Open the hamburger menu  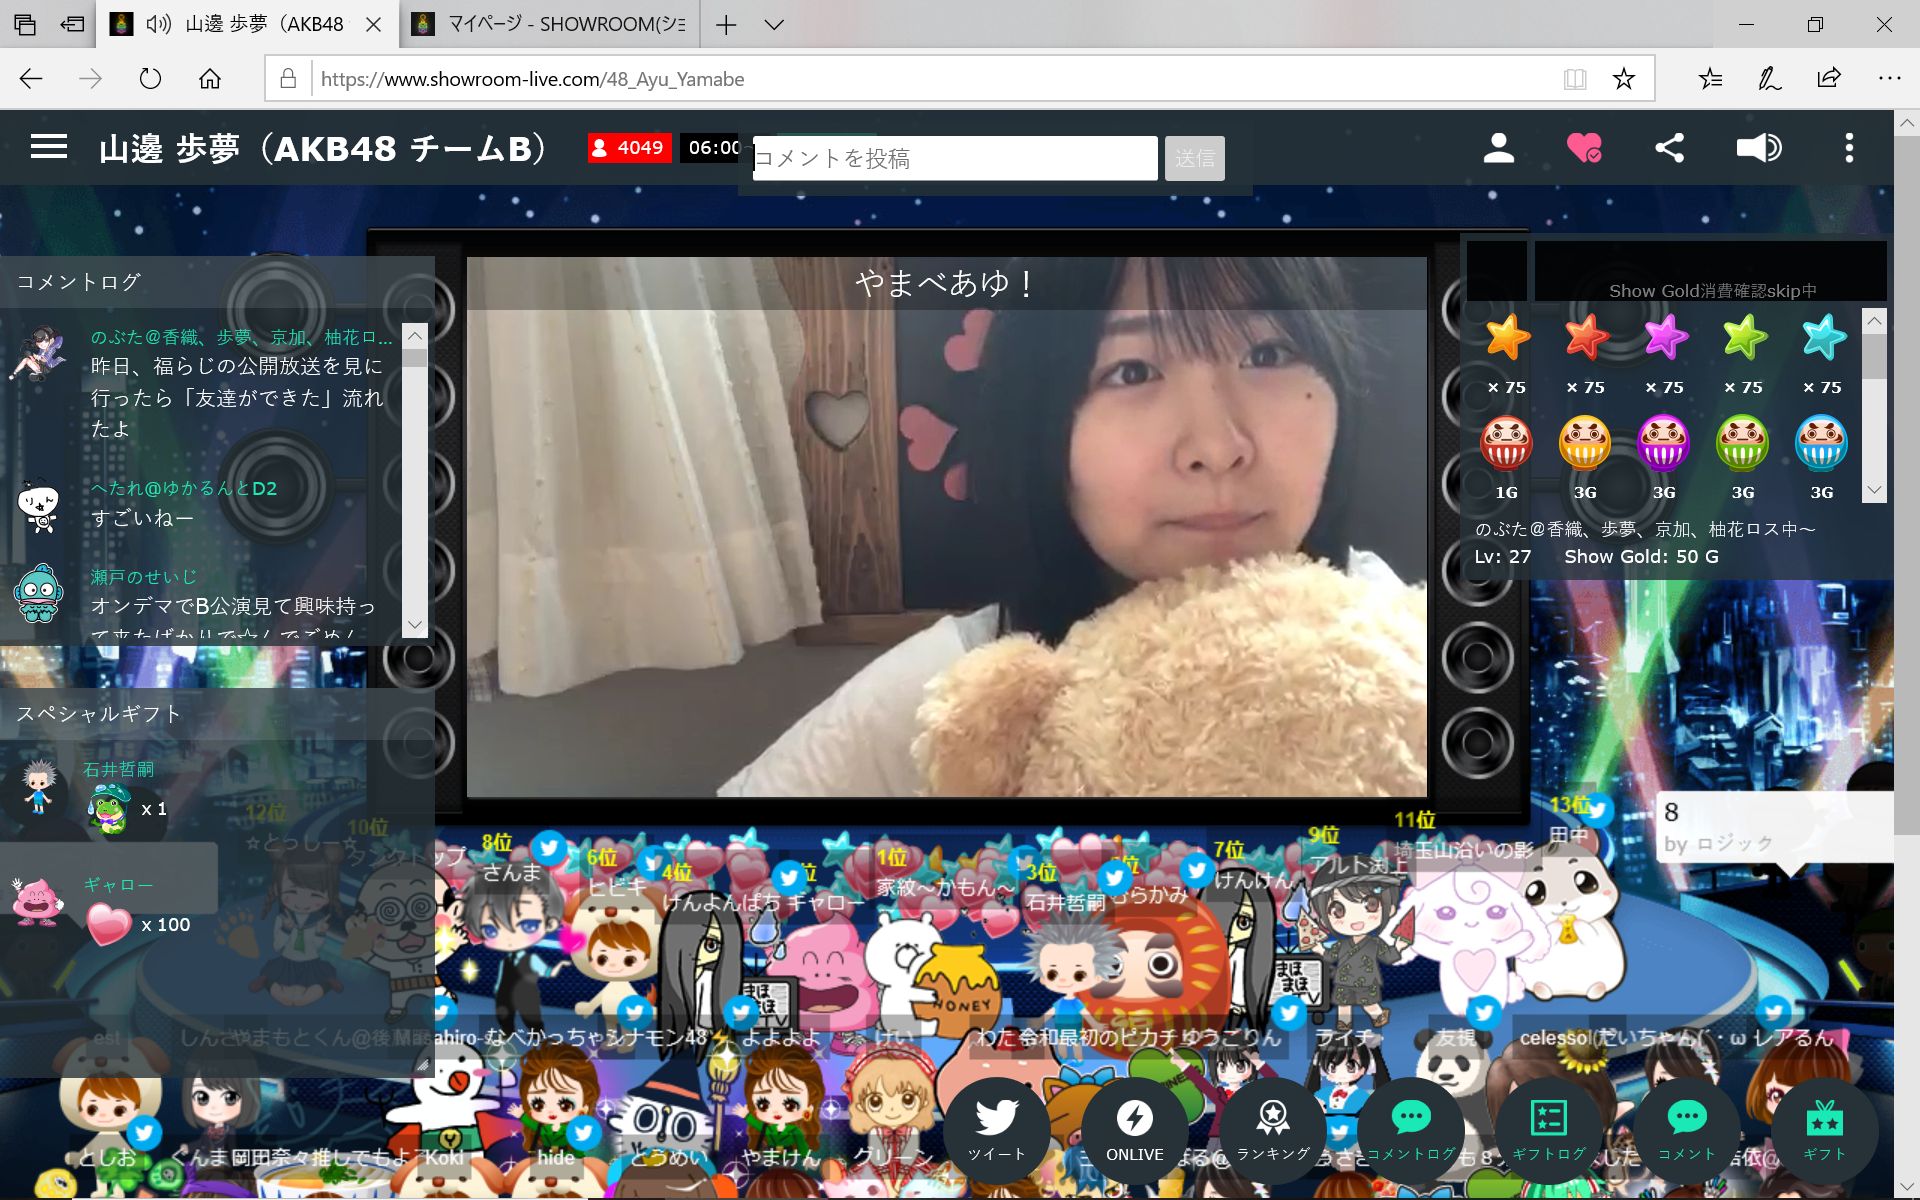48,148
